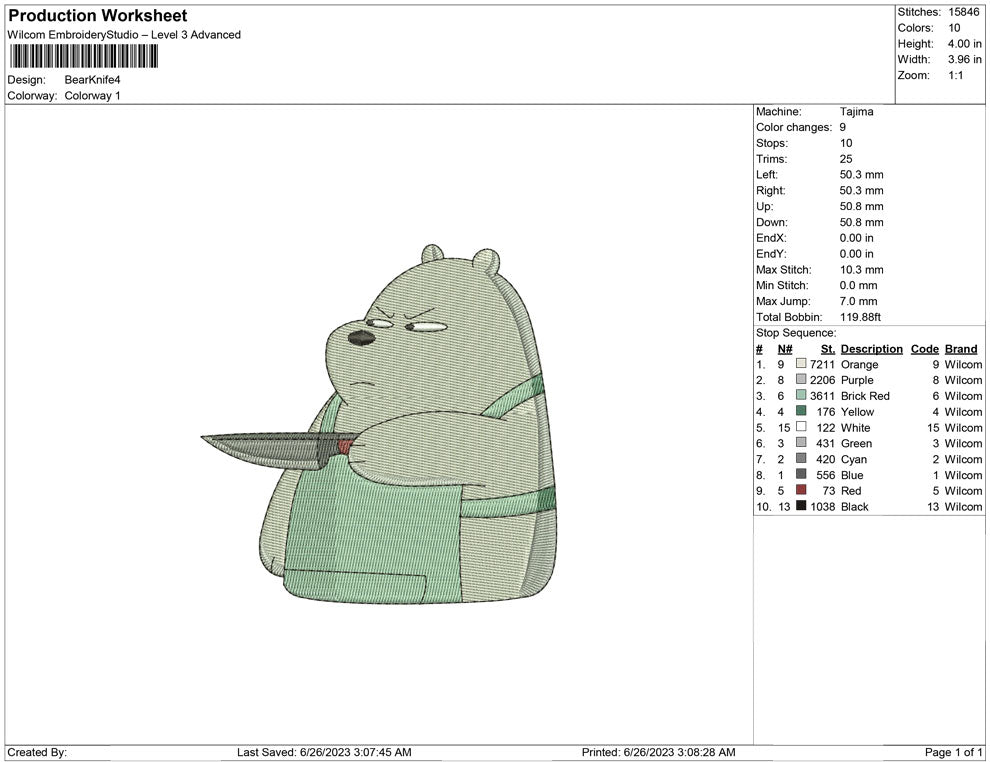Image resolution: width=990 pixels, height=762 pixels.
Task: Click the Height value '4.00 in'
Action: tap(964, 44)
